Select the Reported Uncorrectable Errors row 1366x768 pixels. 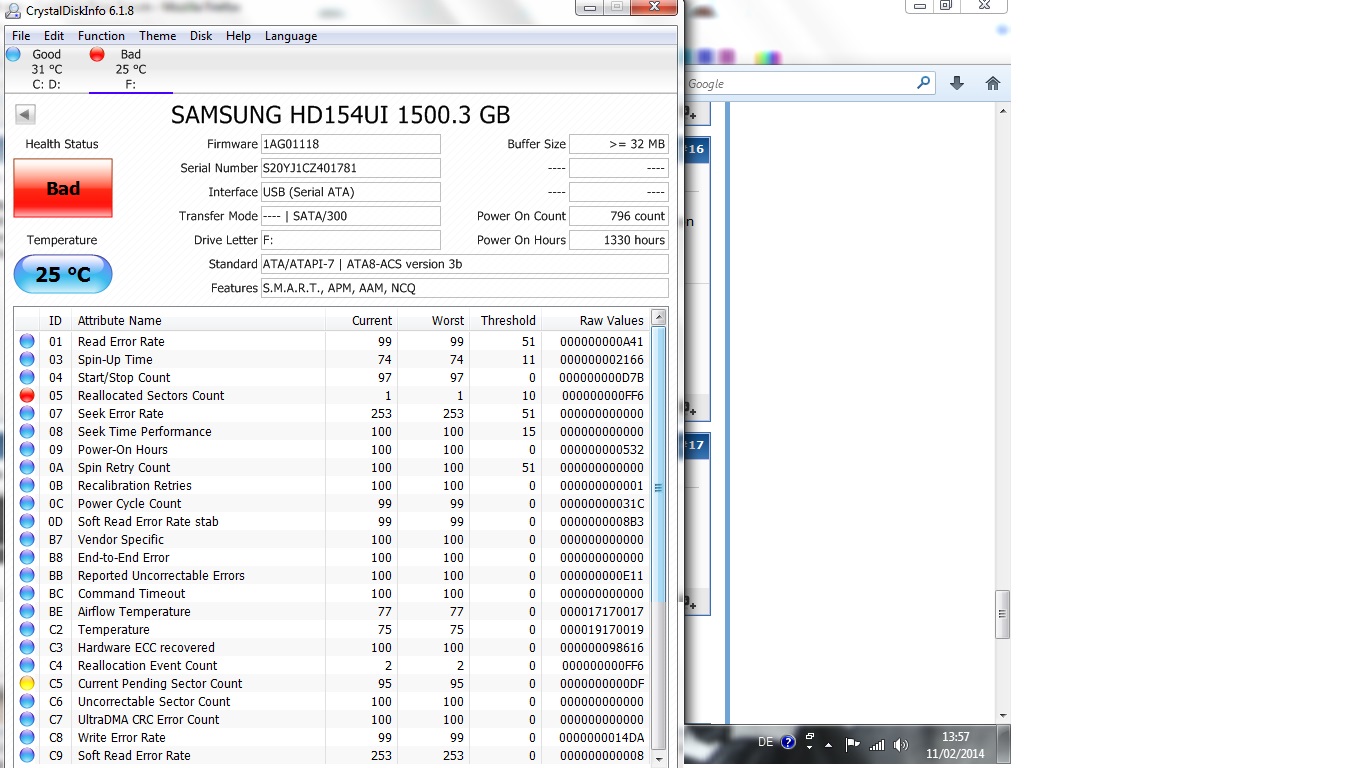(x=332, y=576)
